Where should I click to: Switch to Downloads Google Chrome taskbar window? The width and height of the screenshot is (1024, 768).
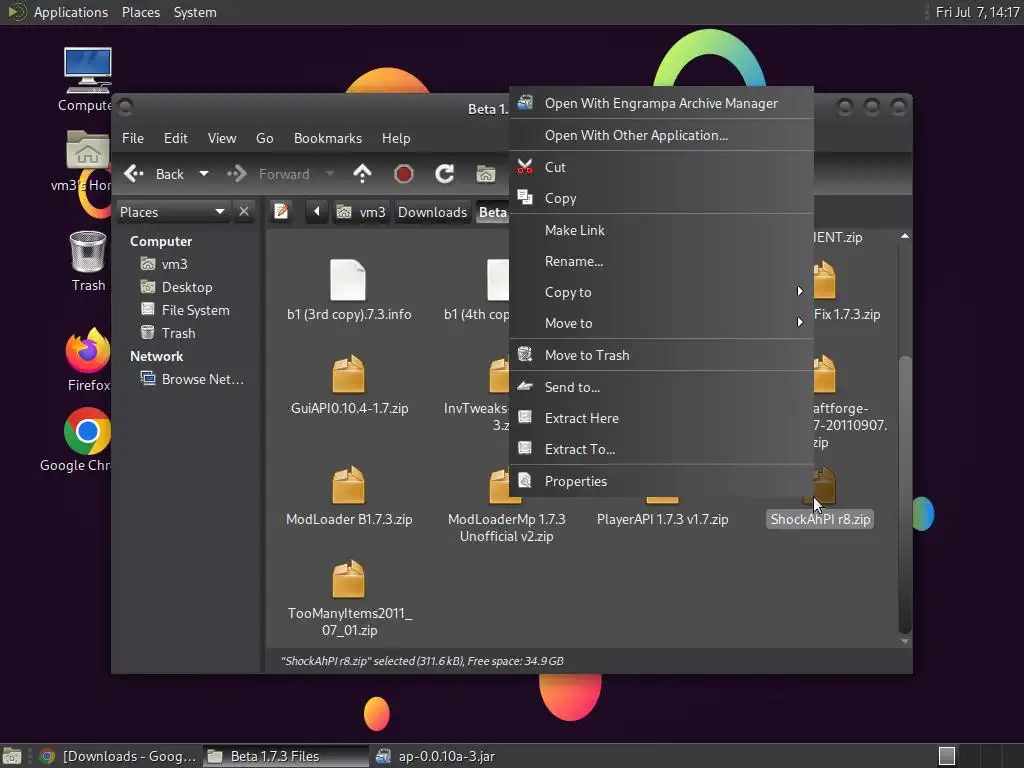pos(118,756)
